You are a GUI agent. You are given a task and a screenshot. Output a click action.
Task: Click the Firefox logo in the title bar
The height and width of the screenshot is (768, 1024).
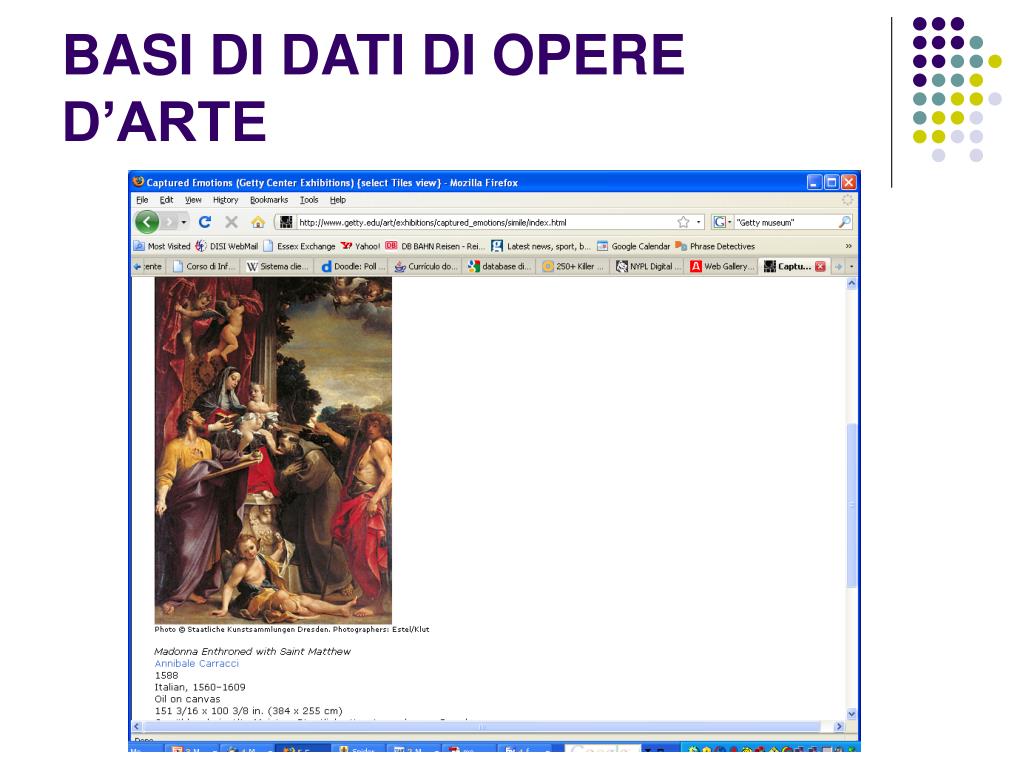(x=138, y=182)
